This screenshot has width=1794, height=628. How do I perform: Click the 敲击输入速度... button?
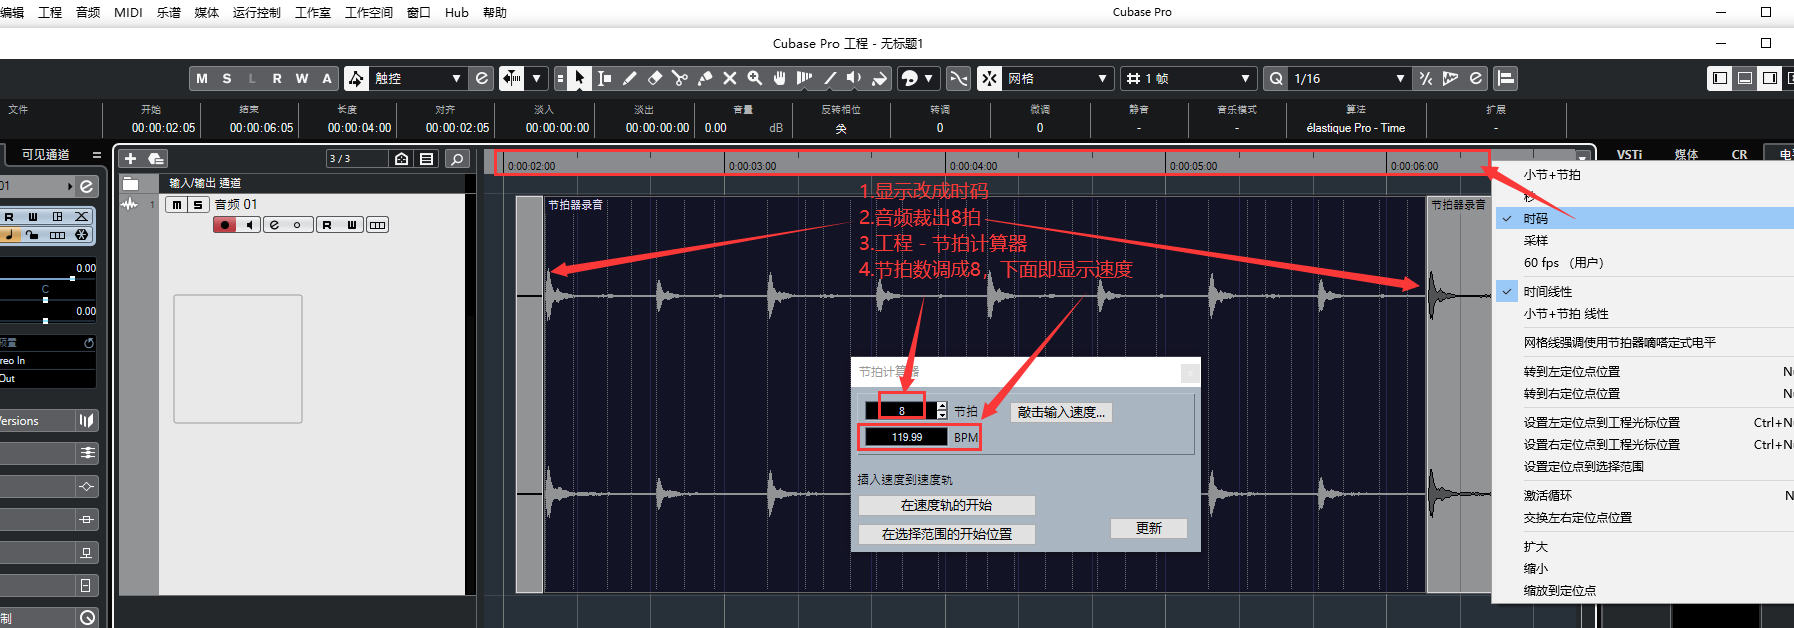coord(1061,412)
